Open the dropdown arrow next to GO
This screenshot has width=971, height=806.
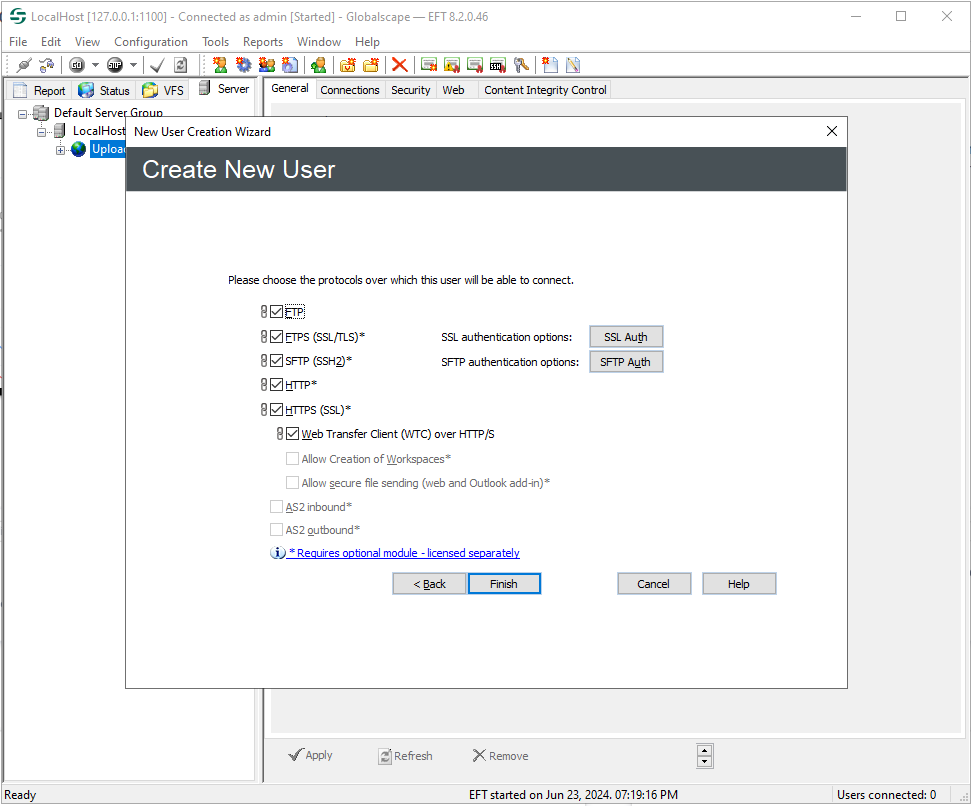[x=95, y=64]
